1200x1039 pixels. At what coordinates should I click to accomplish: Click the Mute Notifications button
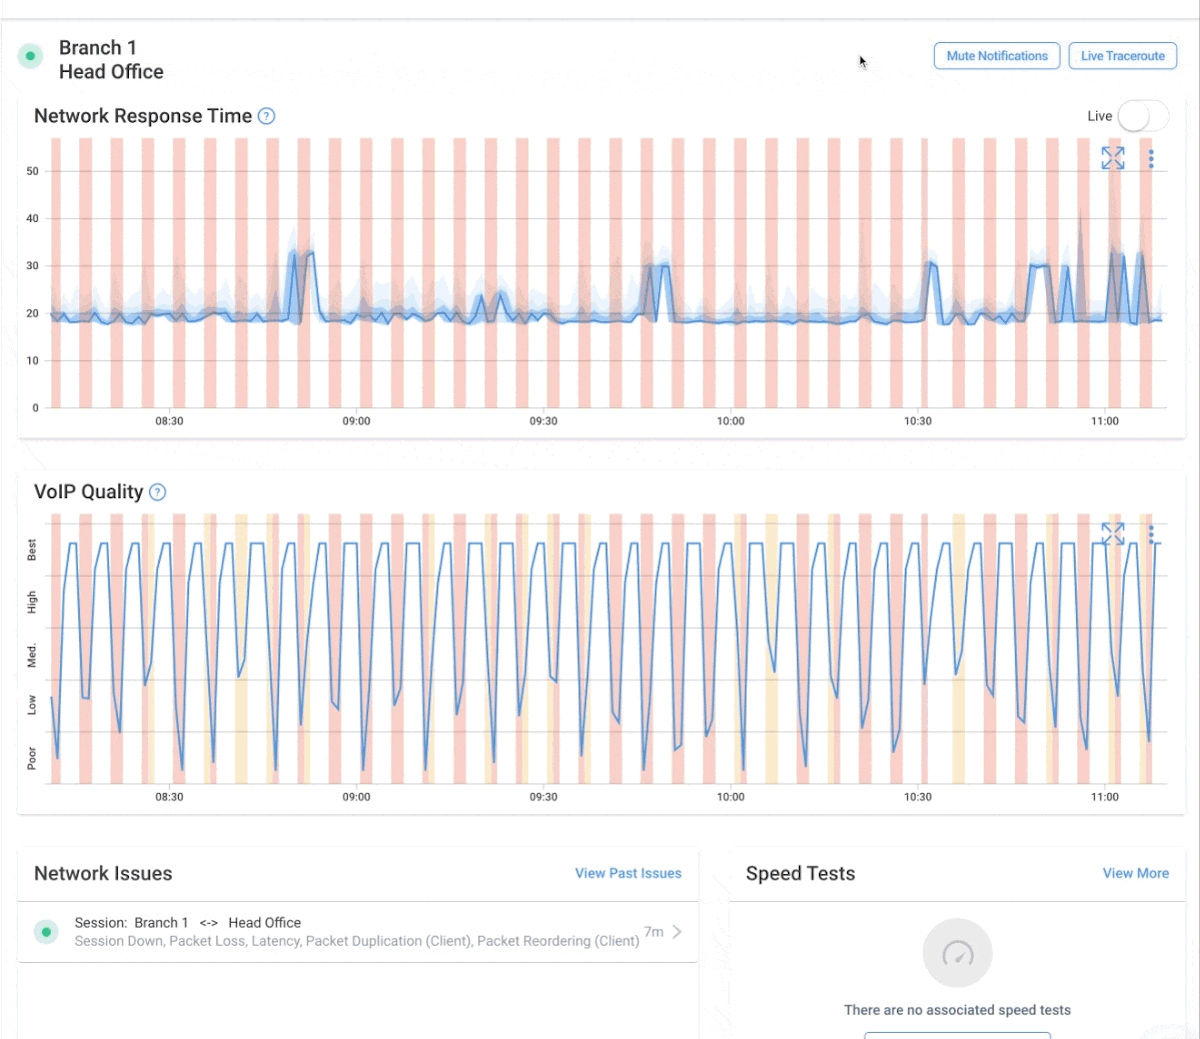996,56
